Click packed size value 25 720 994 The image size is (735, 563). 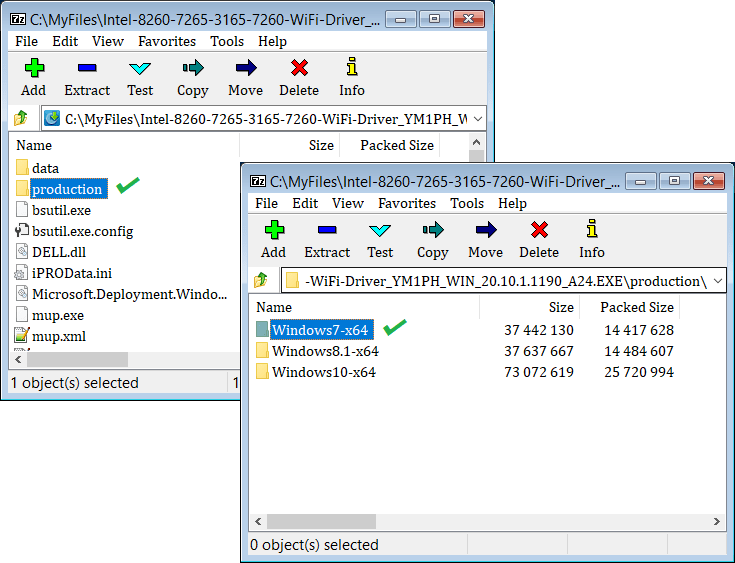coord(639,372)
